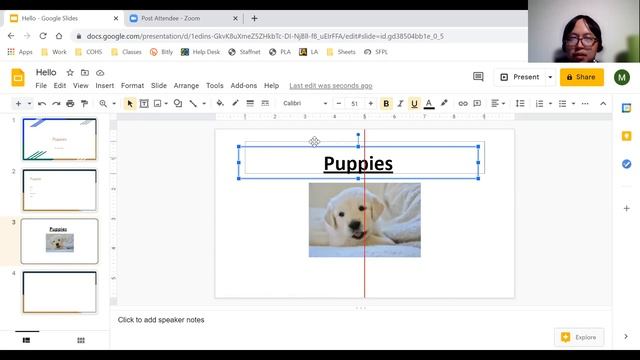The width and height of the screenshot is (640, 360).
Task: Switch to filmstrip view icon
Action: (x=27, y=340)
